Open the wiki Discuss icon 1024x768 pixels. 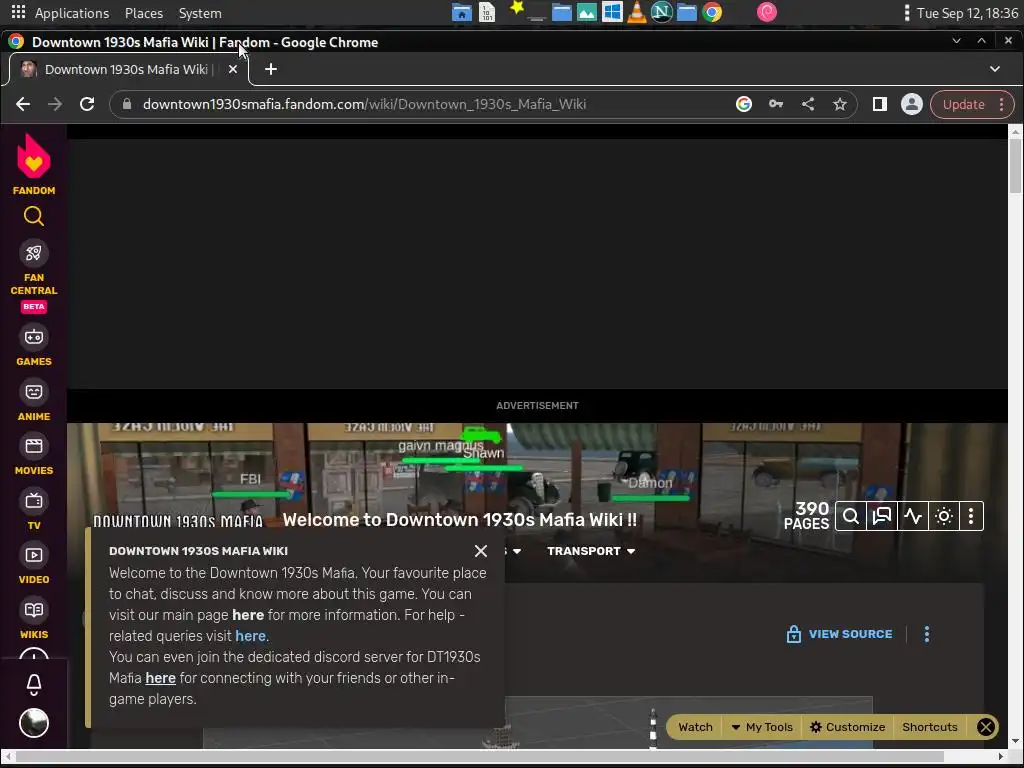click(882, 517)
